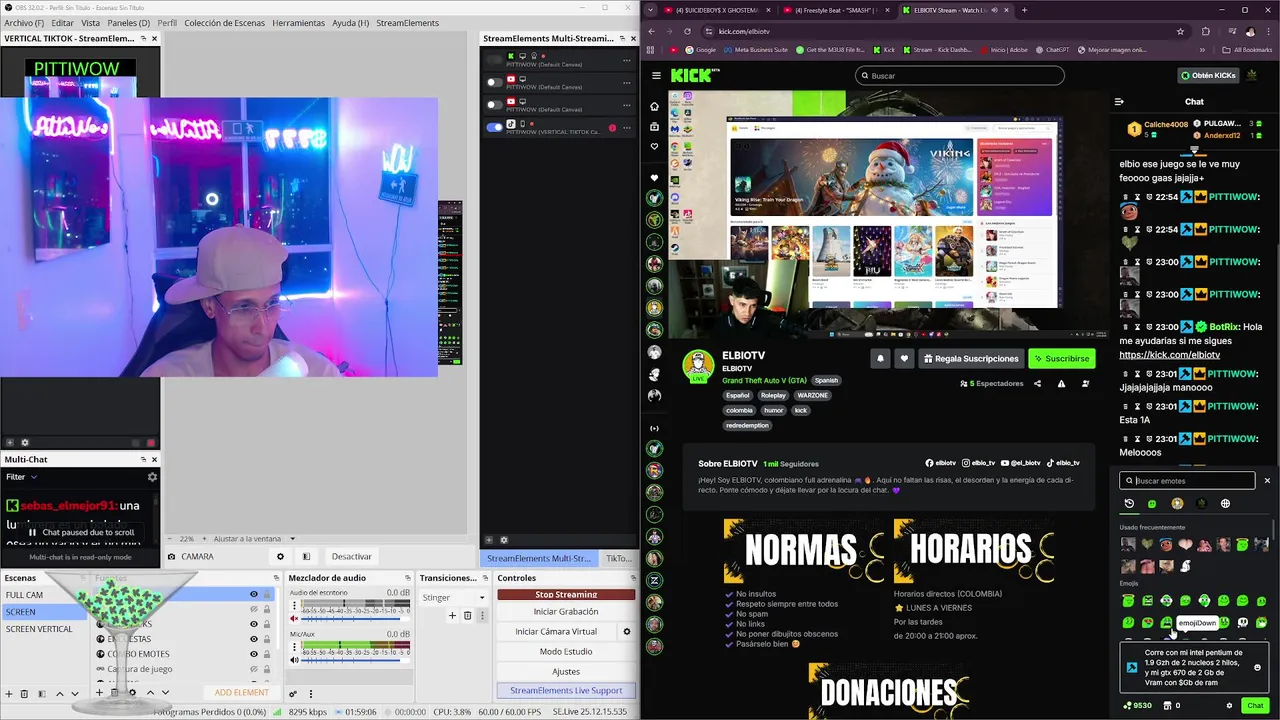The height and width of the screenshot is (720, 1280).
Task: Bookmark page with Chrome star icon
Action: click(1180, 31)
